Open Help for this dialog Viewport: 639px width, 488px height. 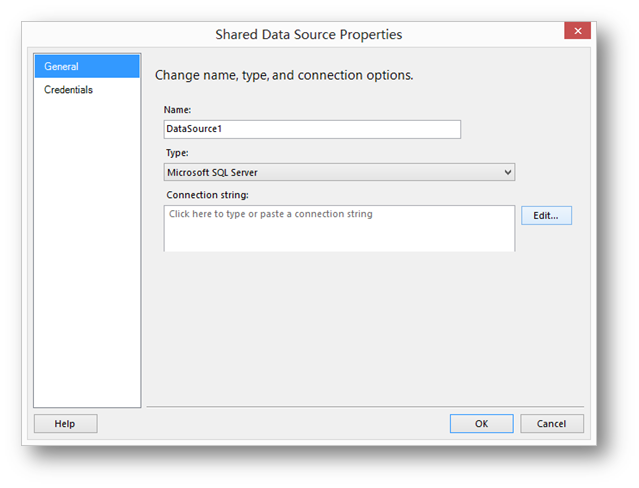tap(65, 424)
